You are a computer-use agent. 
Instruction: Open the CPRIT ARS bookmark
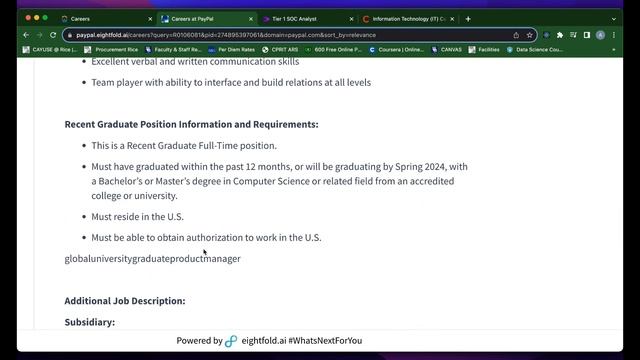280,50
